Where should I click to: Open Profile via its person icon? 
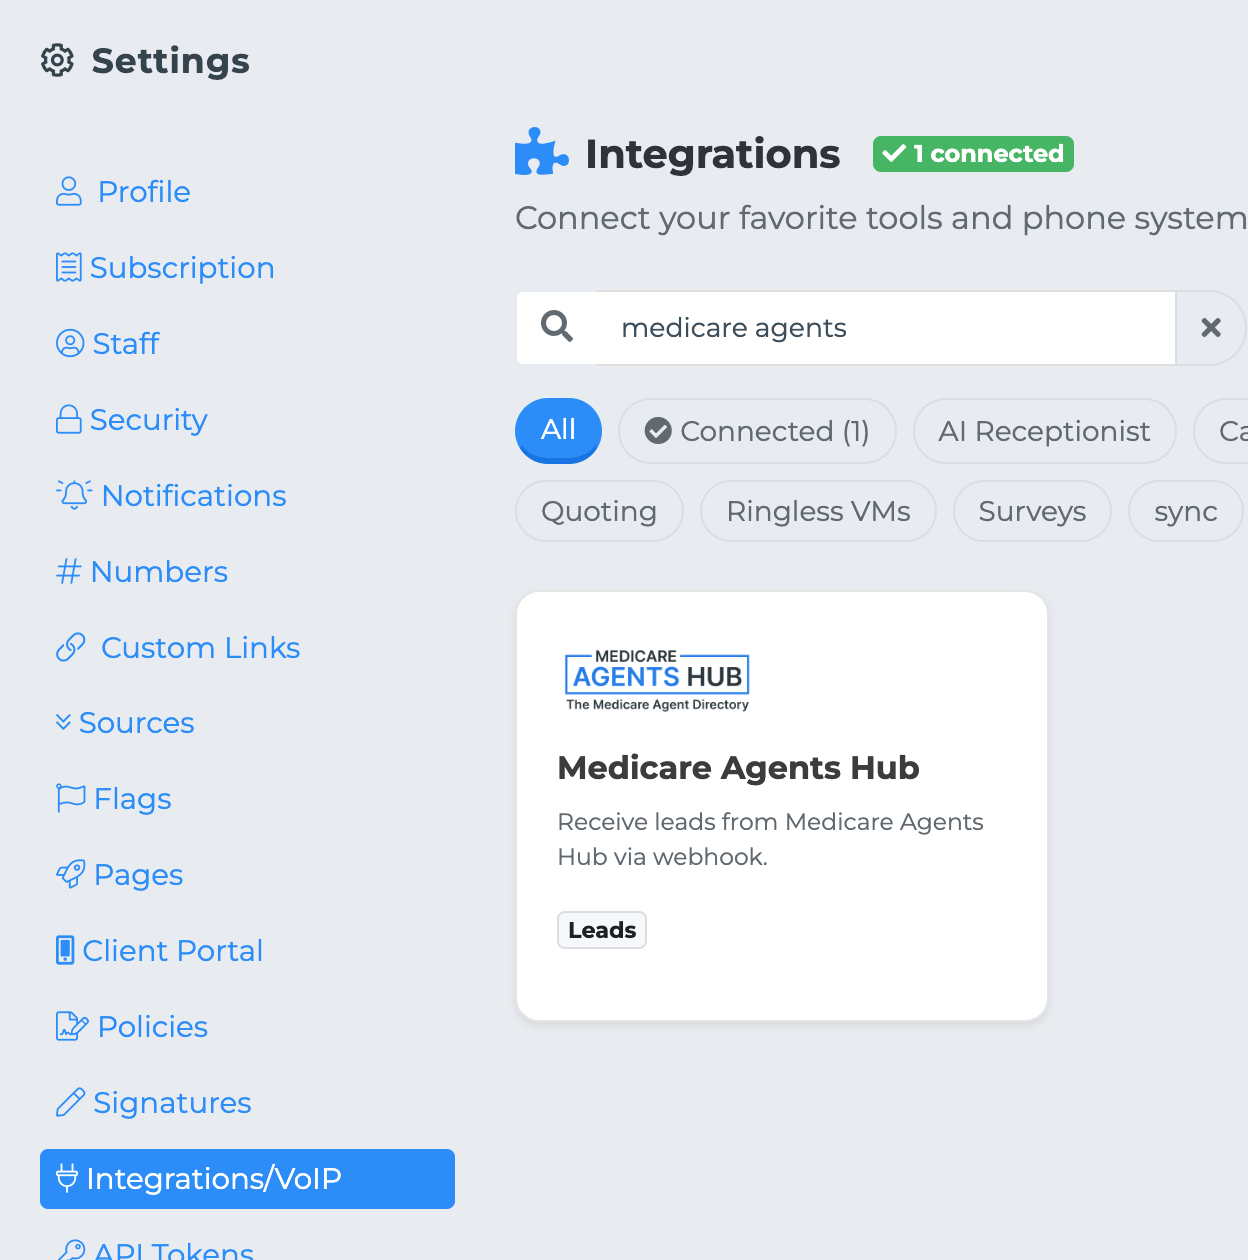pos(68,191)
